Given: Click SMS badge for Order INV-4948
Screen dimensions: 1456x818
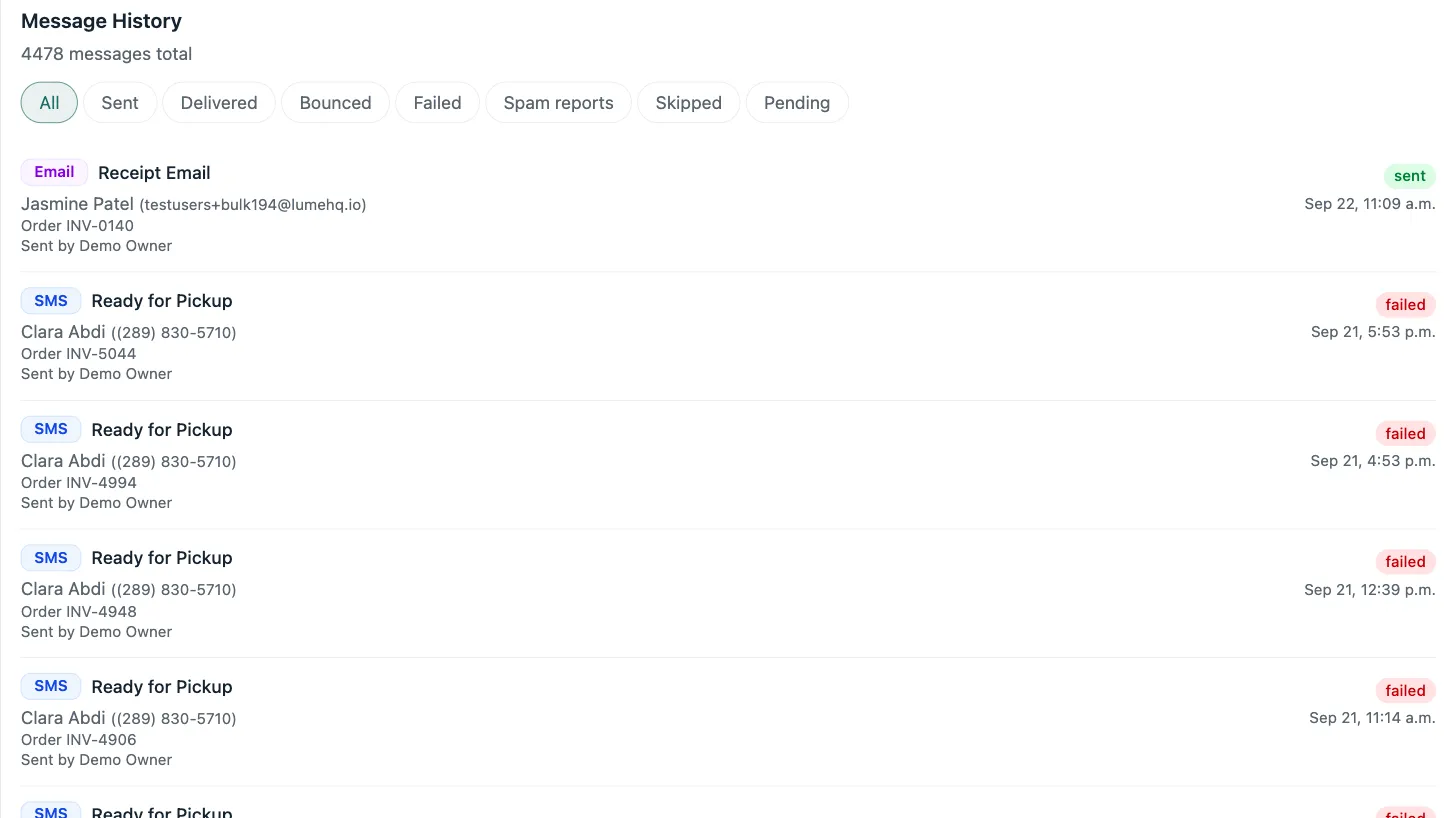Looking at the screenshot, I should tap(51, 558).
